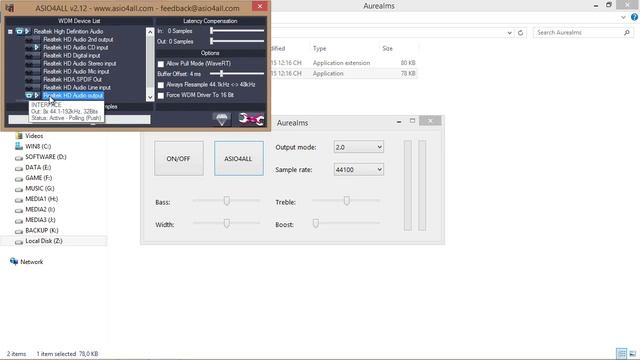Viewport: 640px width, 360px height.
Task: Click device icon beside Realtek HD Digital input
Action: click(32, 56)
